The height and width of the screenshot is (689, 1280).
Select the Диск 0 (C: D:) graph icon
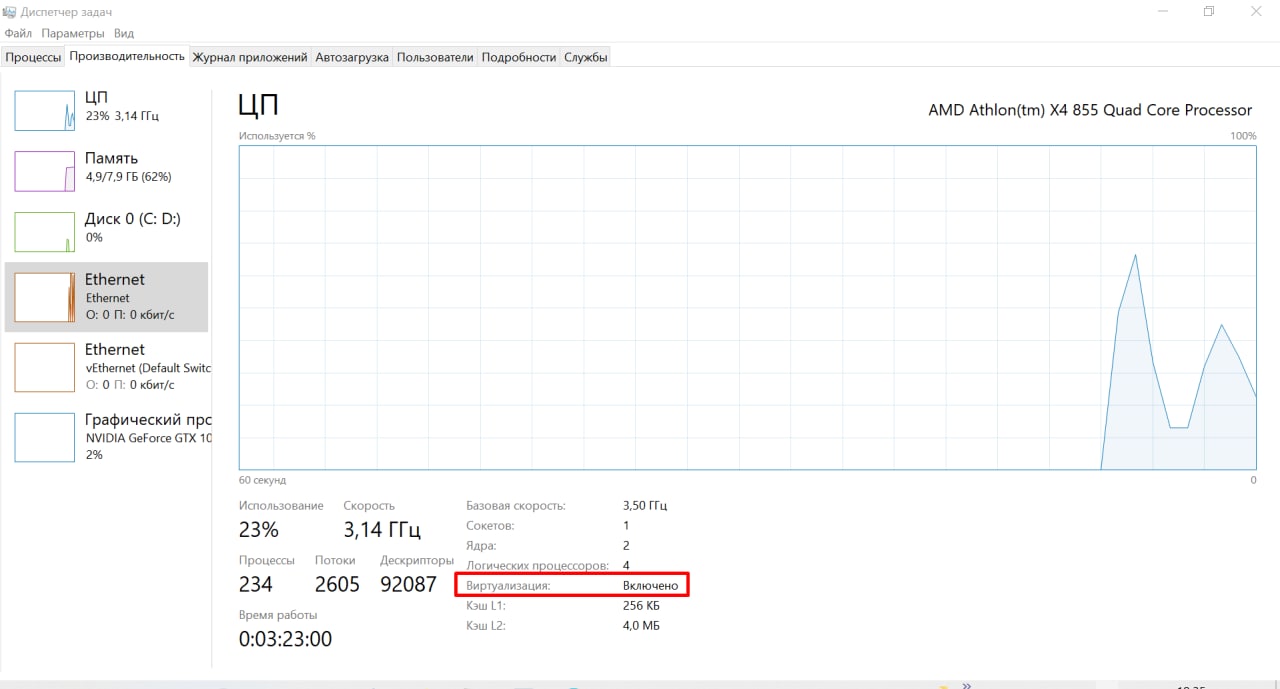coord(44,232)
